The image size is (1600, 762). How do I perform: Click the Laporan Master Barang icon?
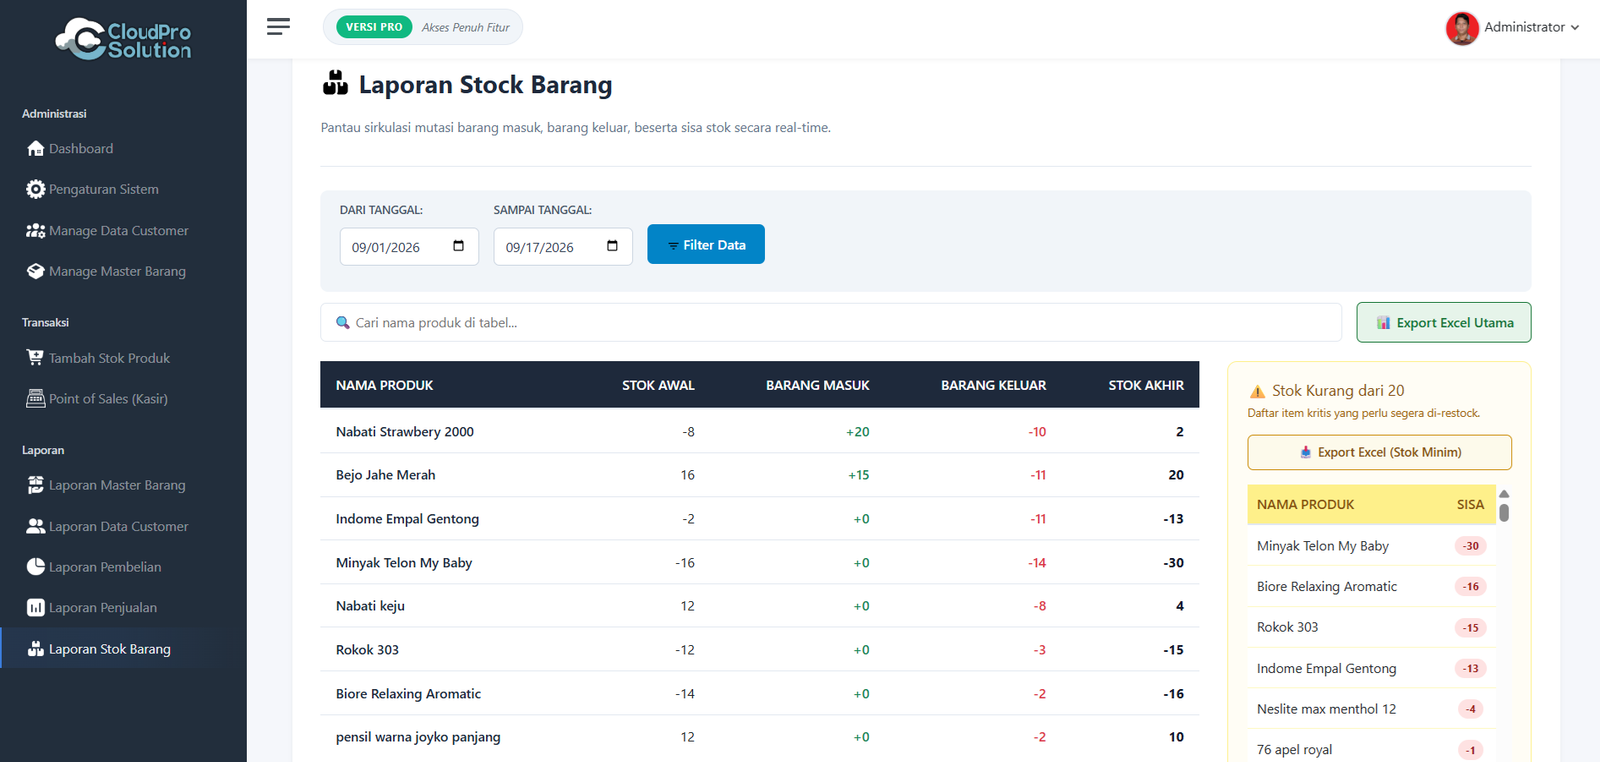click(x=35, y=485)
